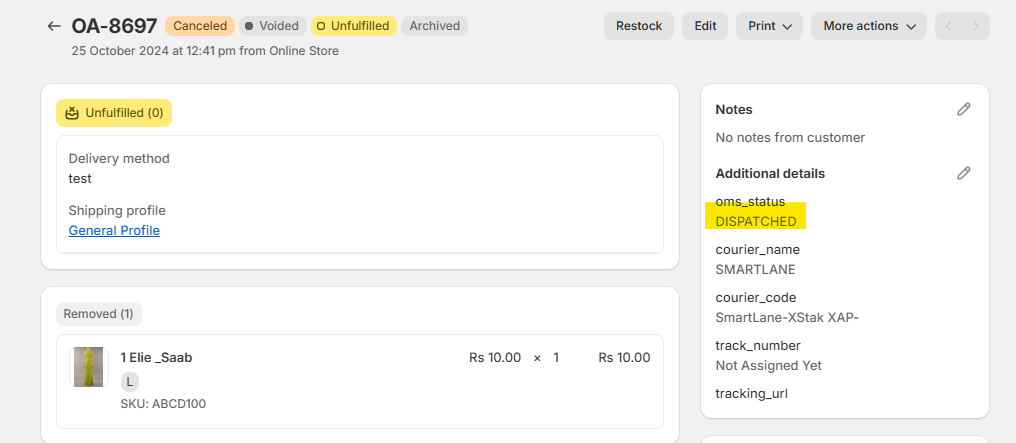
Task: Edit the Notes with the pencil icon
Action: click(x=963, y=109)
